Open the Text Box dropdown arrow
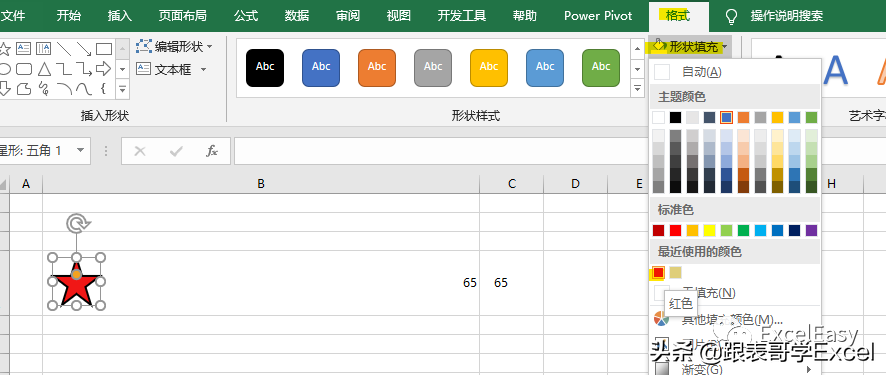 point(203,69)
